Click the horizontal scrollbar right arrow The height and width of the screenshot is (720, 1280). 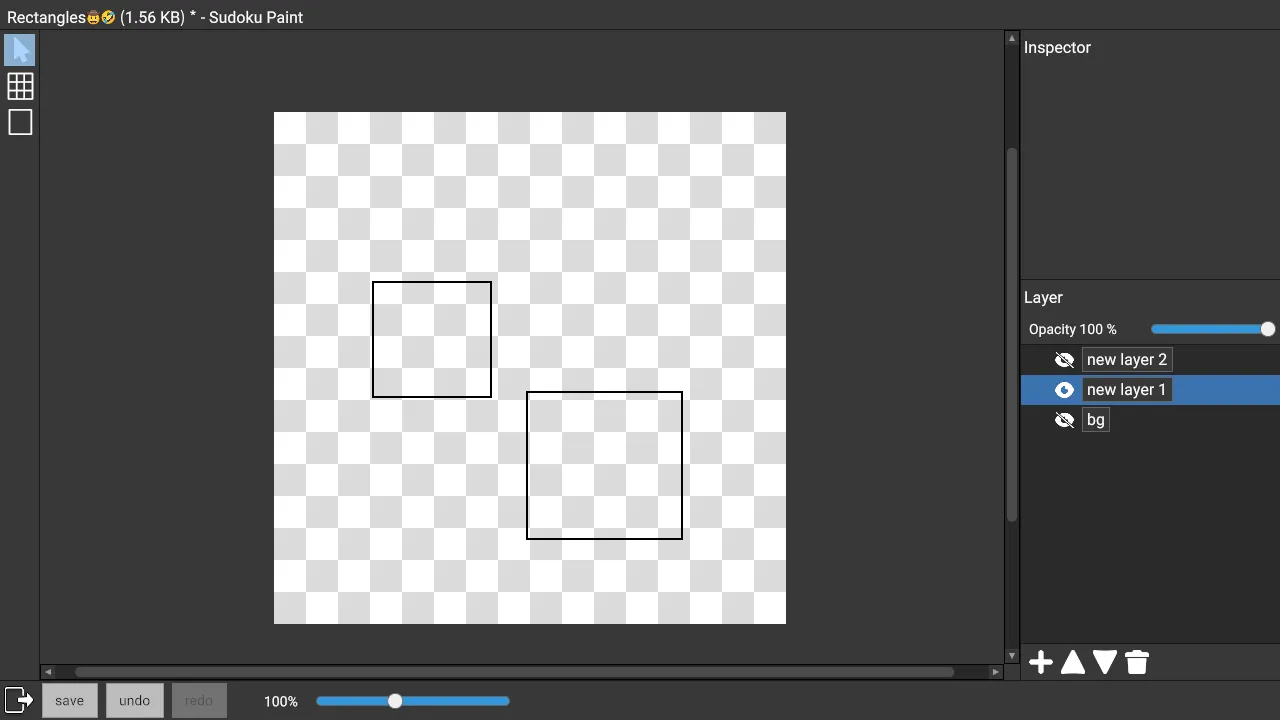[x=996, y=672]
